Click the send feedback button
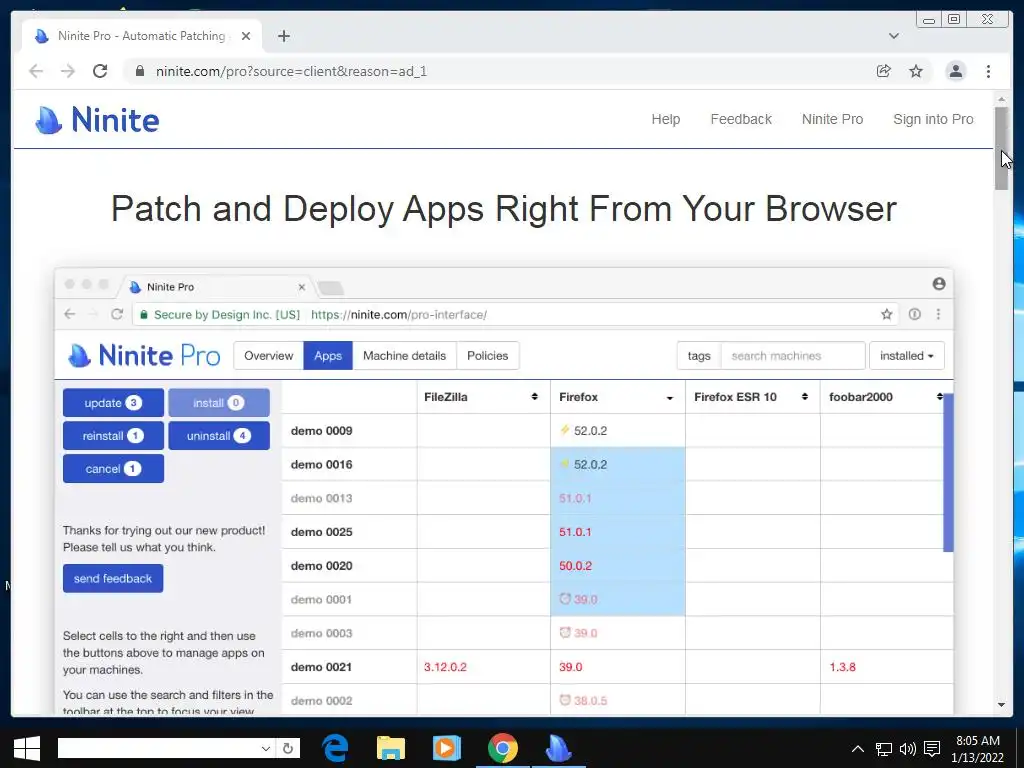 (x=113, y=579)
